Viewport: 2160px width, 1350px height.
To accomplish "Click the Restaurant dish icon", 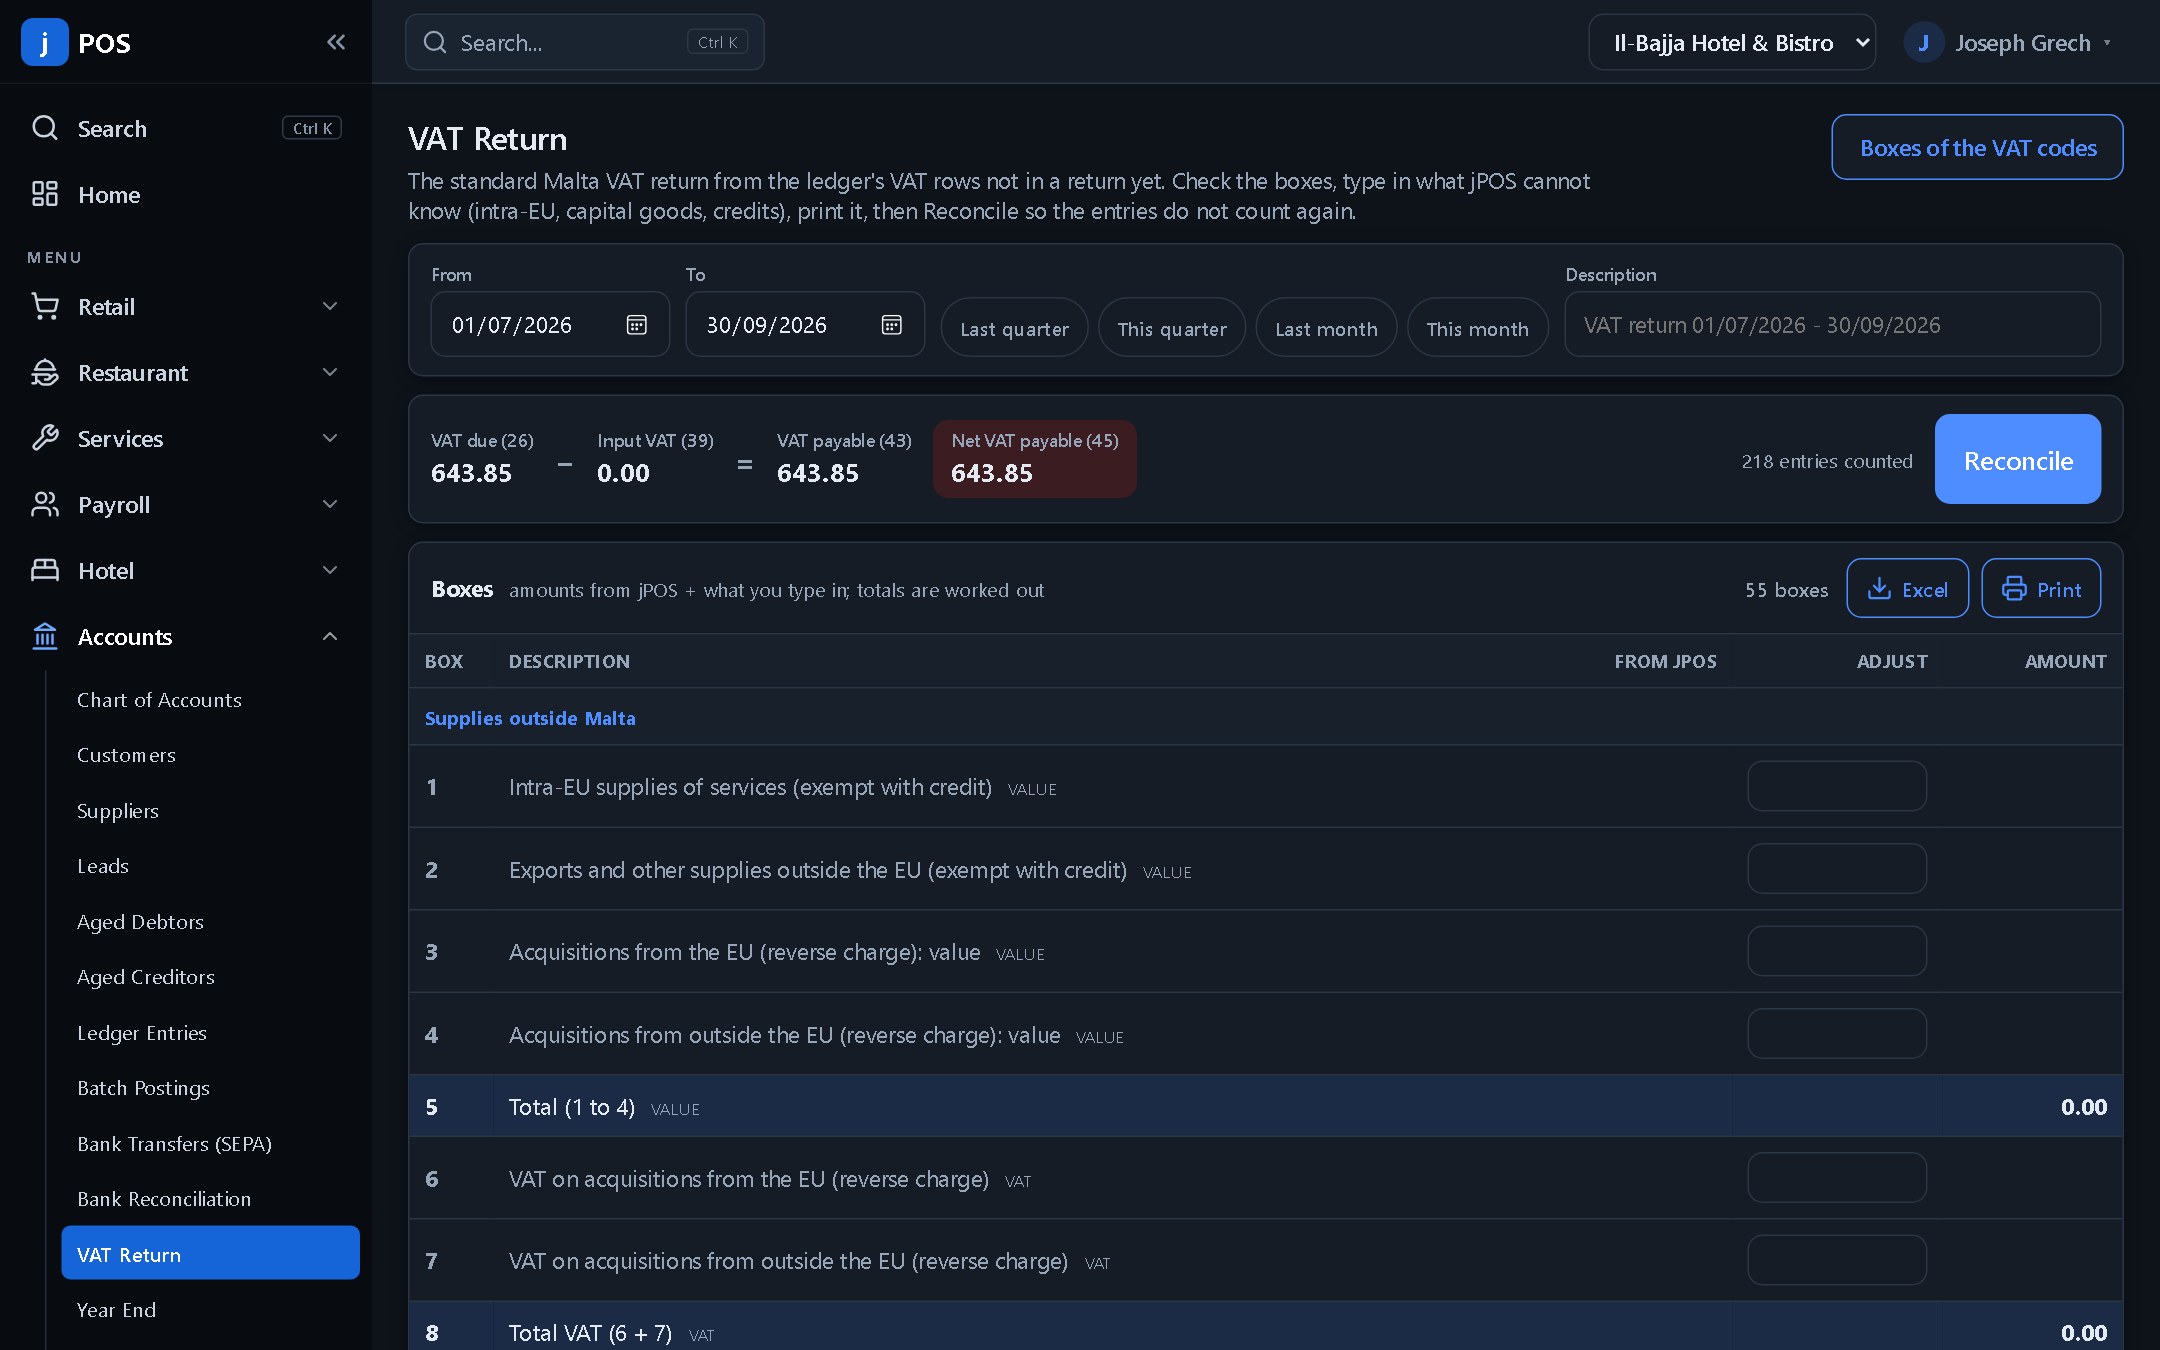I will (x=45, y=372).
